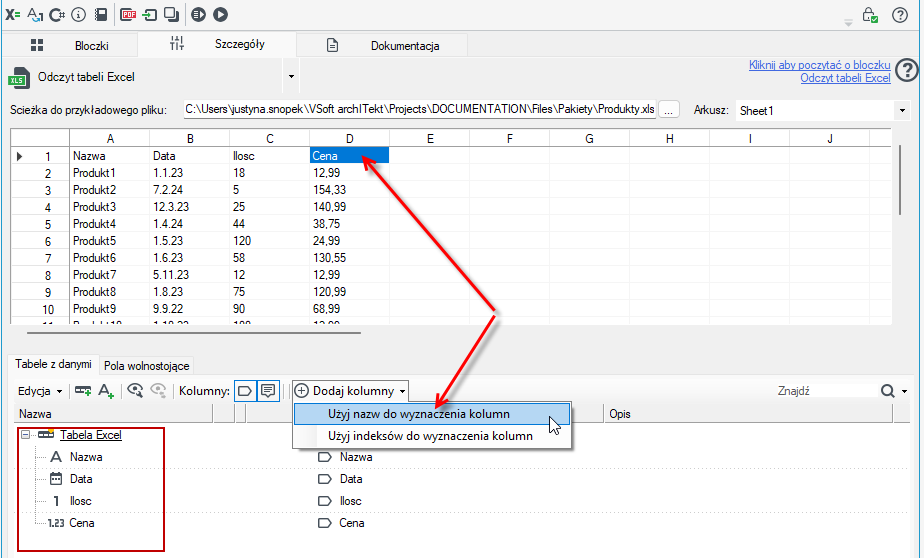Click the Excel X= icon in the top toolbar
Image resolution: width=924 pixels, height=558 pixels.
coord(12,15)
